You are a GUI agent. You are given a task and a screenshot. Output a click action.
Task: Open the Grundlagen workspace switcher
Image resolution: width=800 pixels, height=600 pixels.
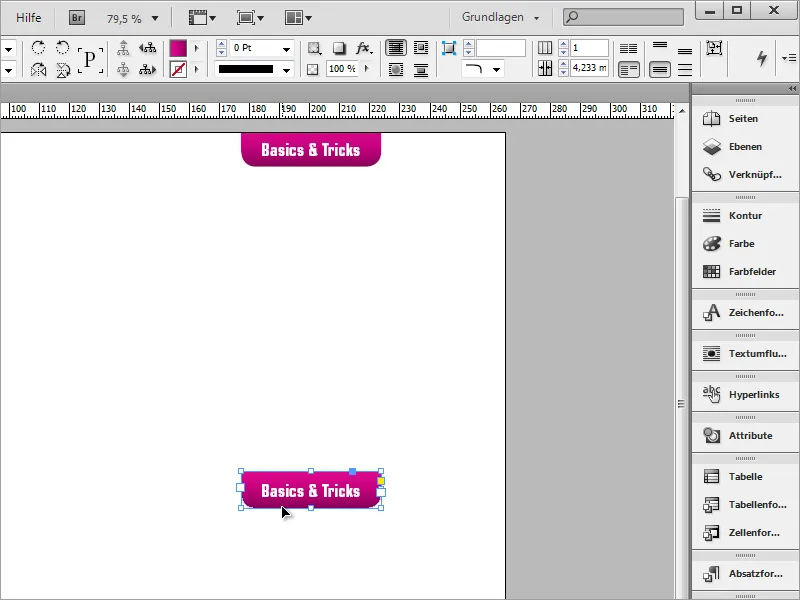coord(500,17)
